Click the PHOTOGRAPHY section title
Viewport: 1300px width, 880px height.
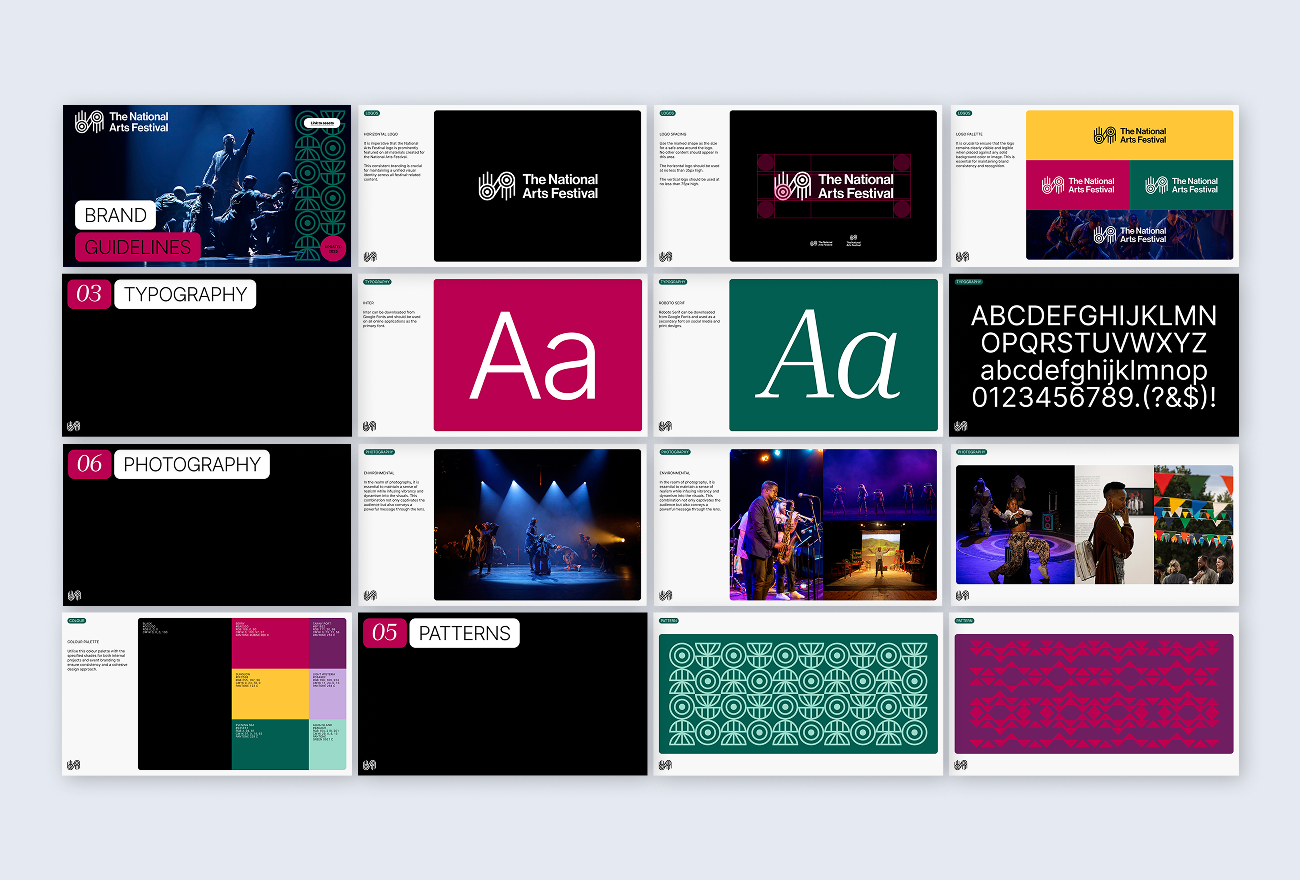coord(192,464)
